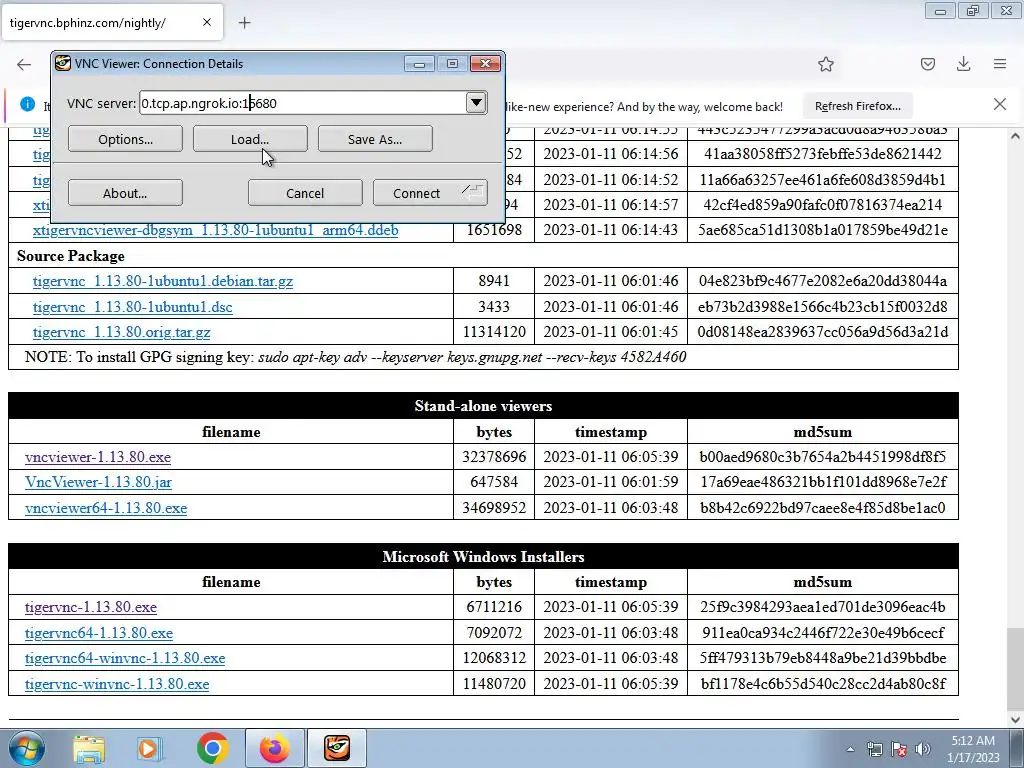This screenshot has width=1024, height=768.
Task: Open Windows Explorer from taskbar
Action: (89, 748)
